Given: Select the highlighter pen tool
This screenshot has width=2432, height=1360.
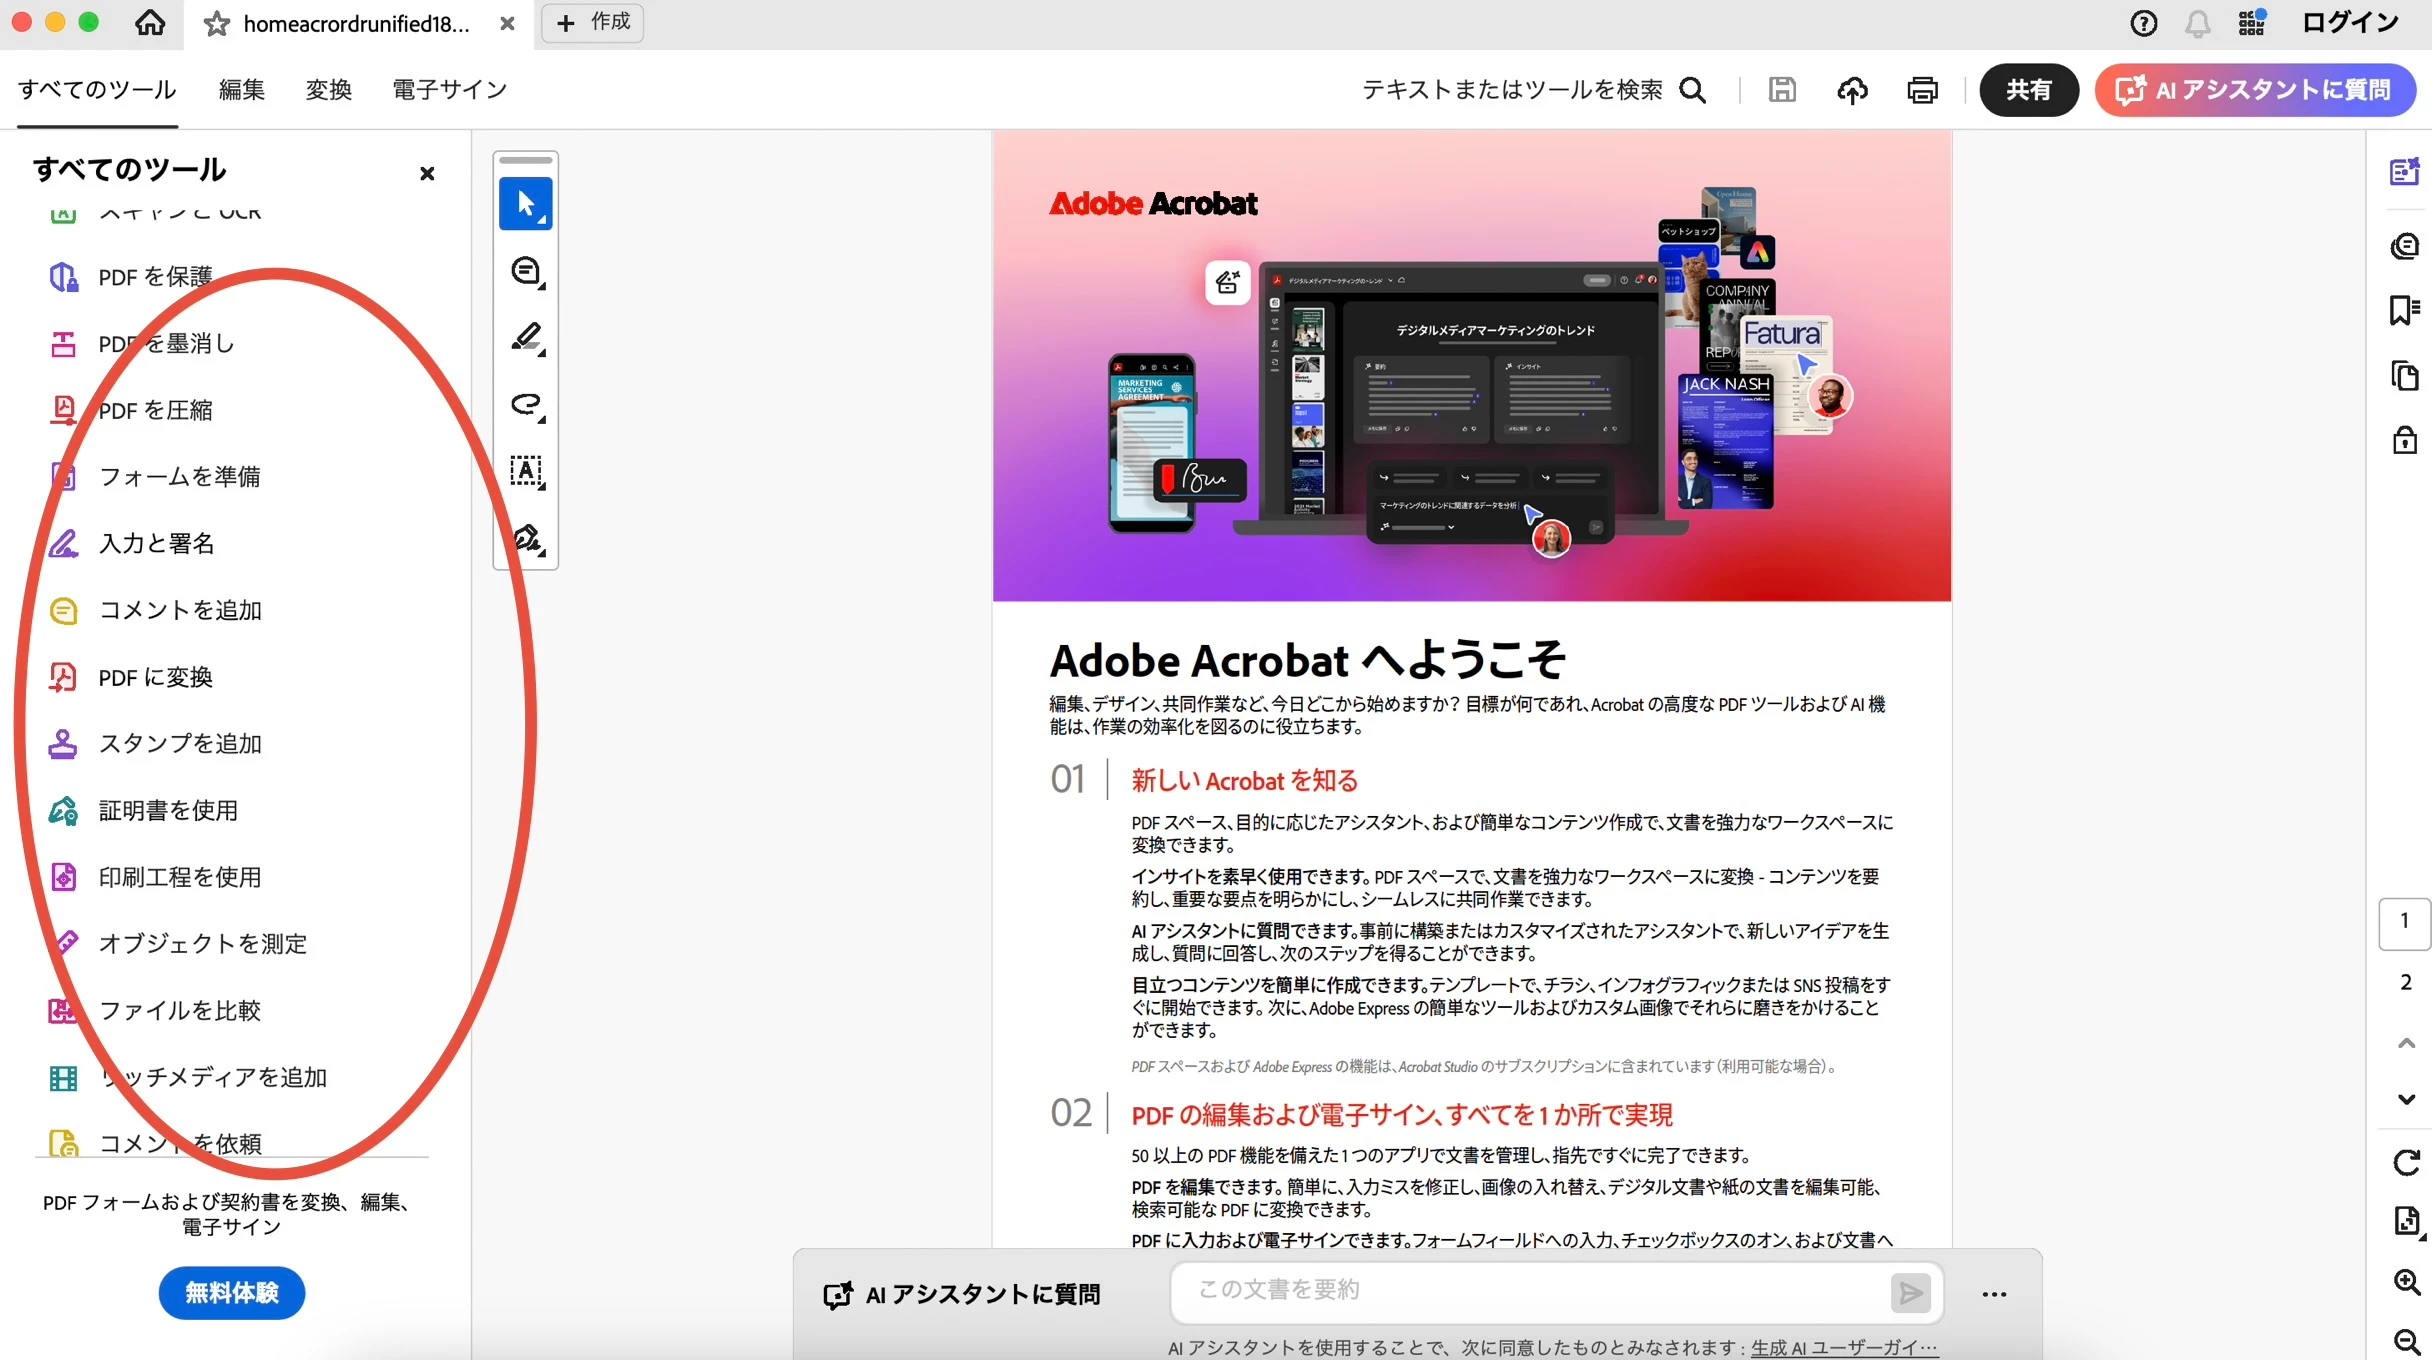Looking at the screenshot, I should pyautogui.click(x=525, y=338).
